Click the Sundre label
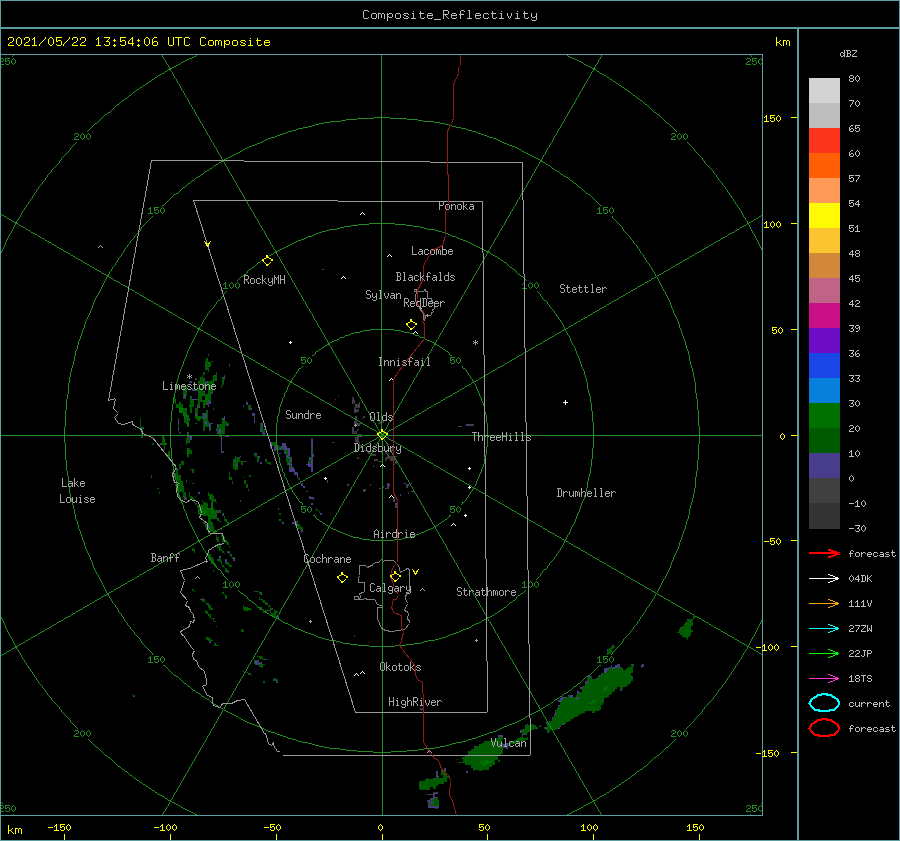This screenshot has width=900, height=841. (303, 414)
